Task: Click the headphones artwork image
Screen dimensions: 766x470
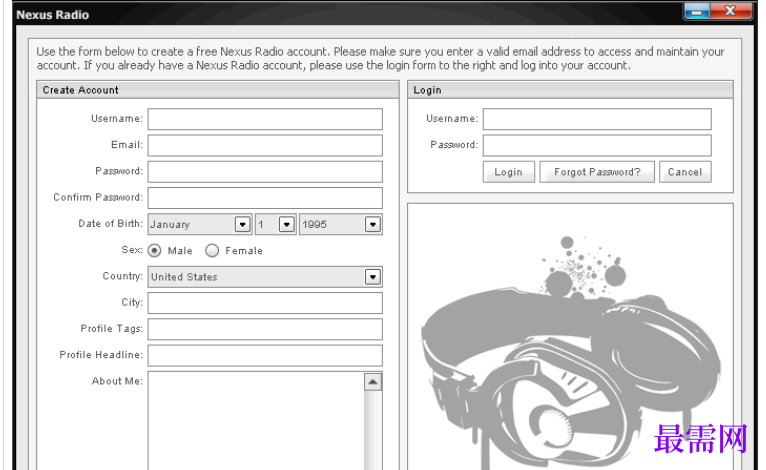Action: (570, 352)
